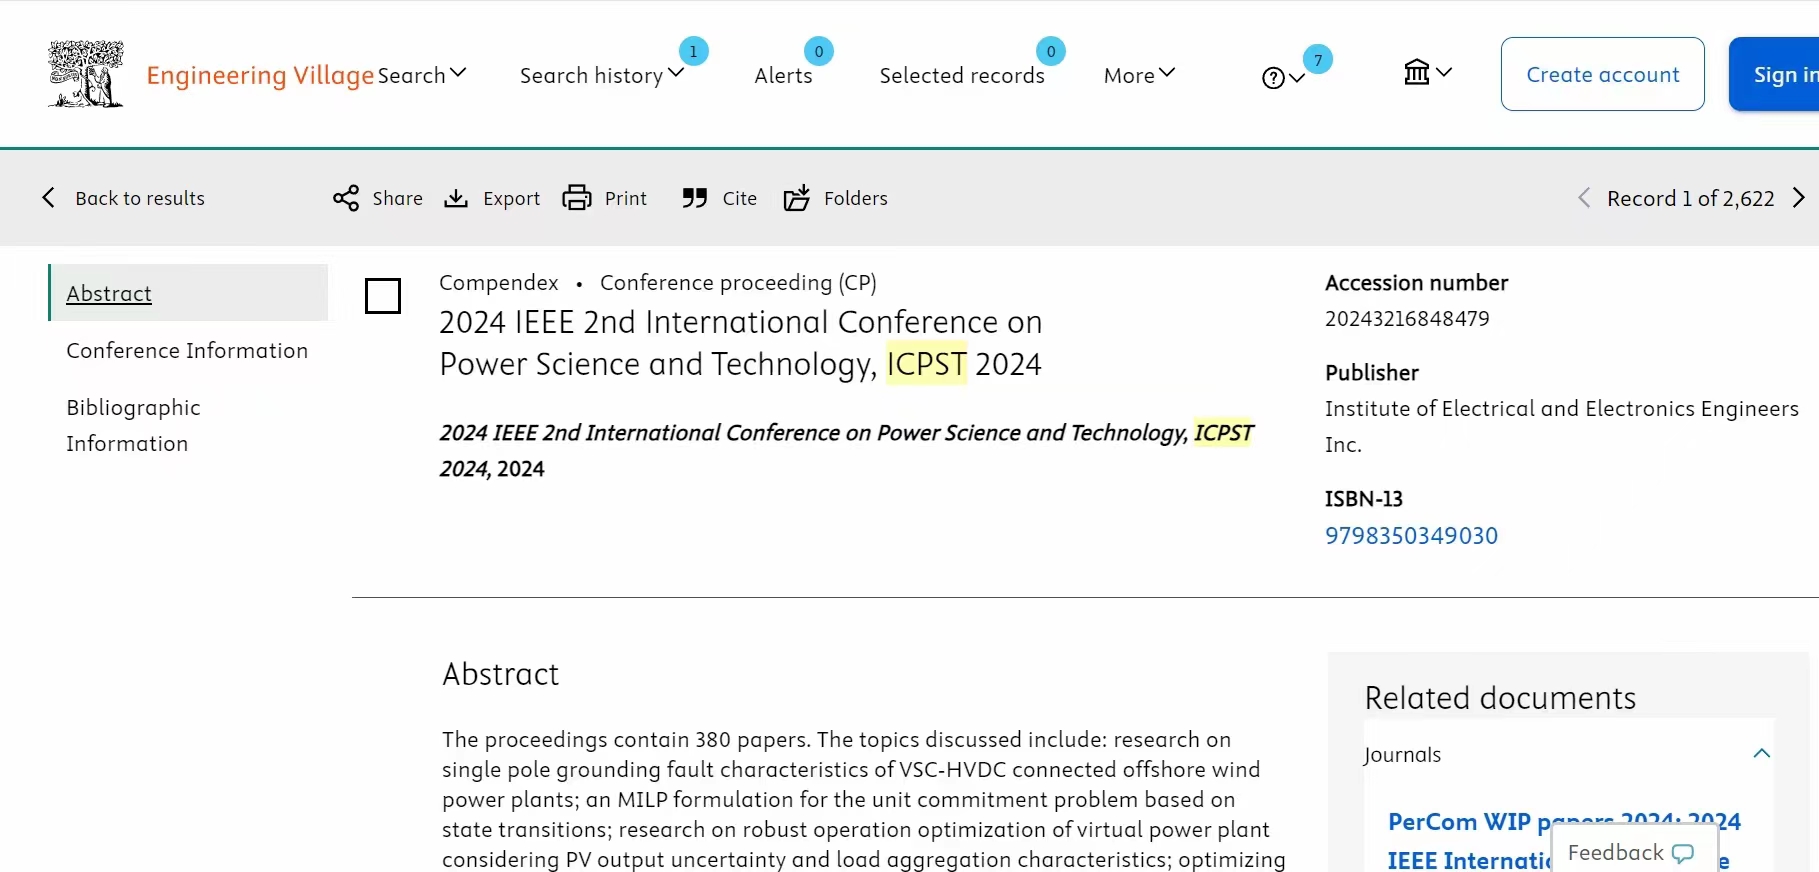1819x872 pixels.
Task: Click the Create account button
Action: tap(1603, 74)
